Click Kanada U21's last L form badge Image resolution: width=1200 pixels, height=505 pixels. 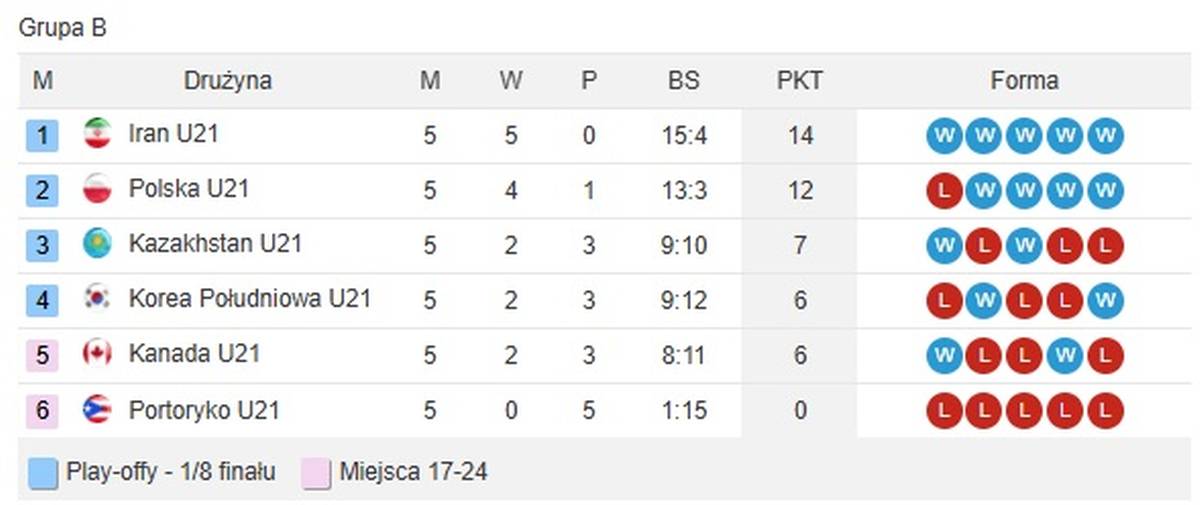[1104, 355]
